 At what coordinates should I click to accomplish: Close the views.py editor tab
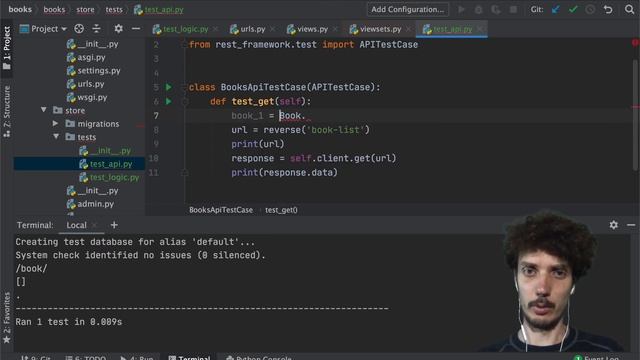coord(335,29)
